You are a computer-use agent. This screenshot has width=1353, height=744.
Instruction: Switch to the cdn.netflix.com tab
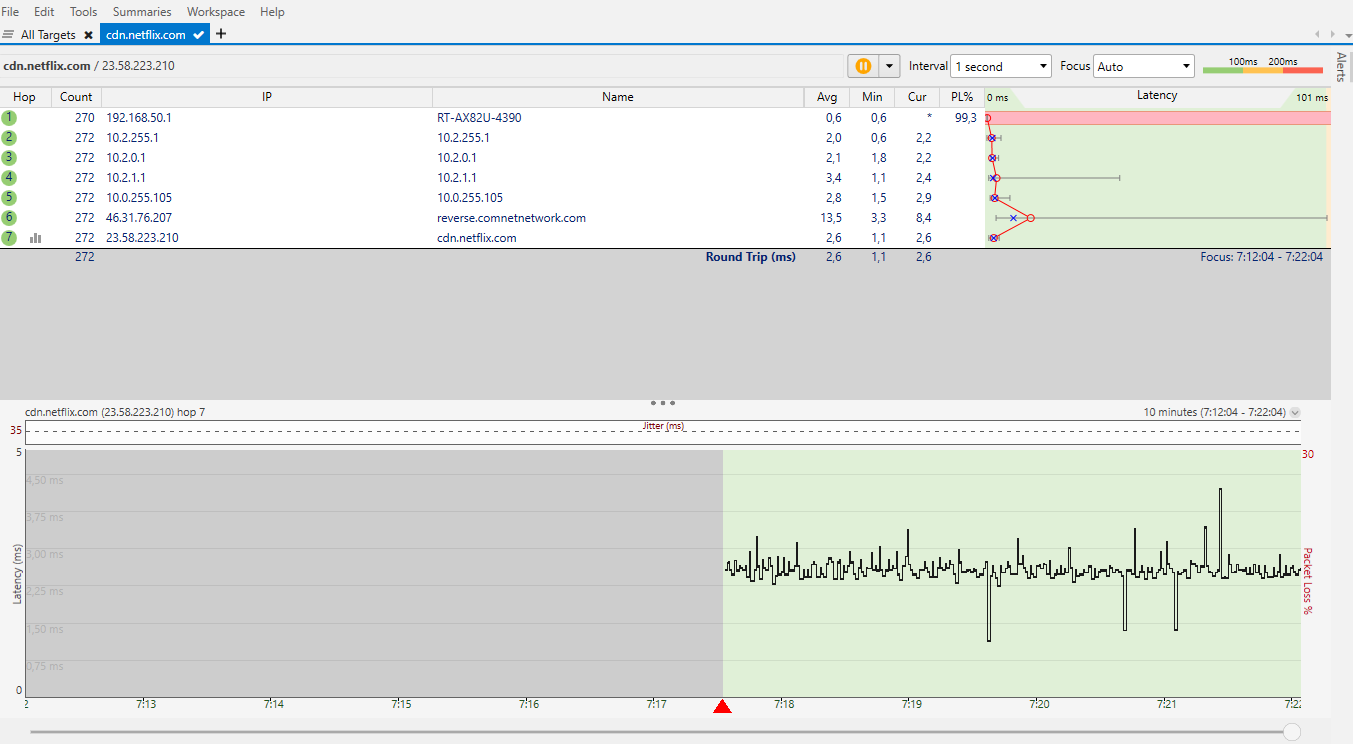pyautogui.click(x=146, y=35)
